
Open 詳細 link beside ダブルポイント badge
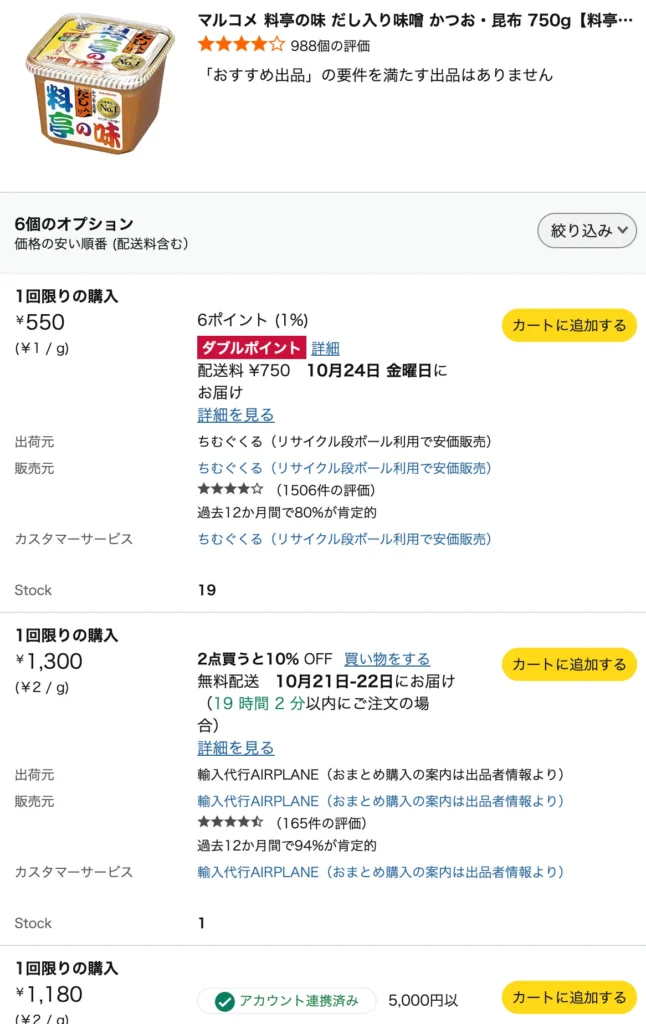click(x=325, y=348)
